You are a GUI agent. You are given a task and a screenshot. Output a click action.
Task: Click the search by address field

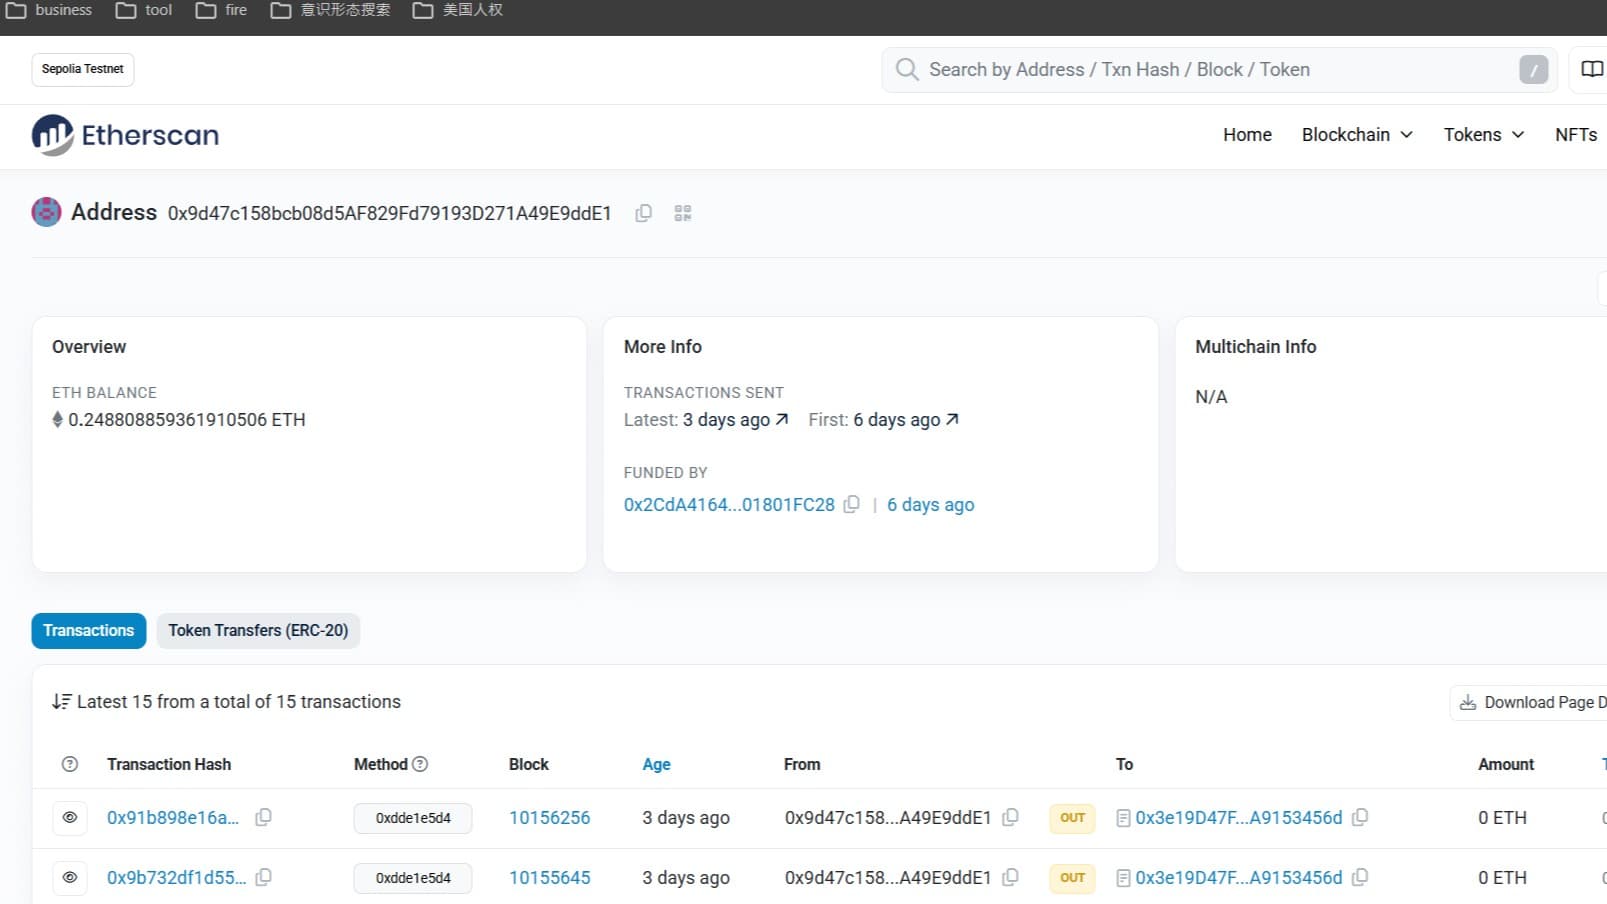point(1200,69)
